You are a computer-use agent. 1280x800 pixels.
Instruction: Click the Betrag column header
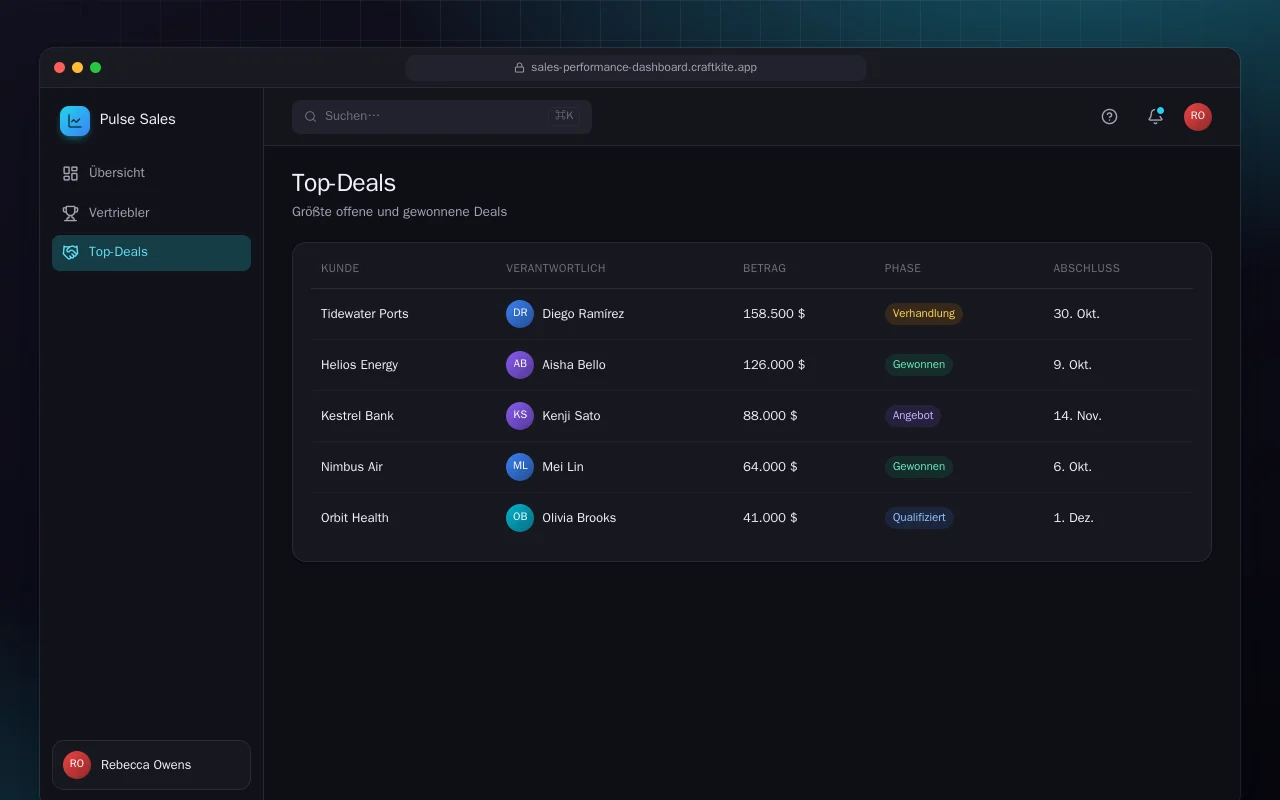click(x=764, y=269)
